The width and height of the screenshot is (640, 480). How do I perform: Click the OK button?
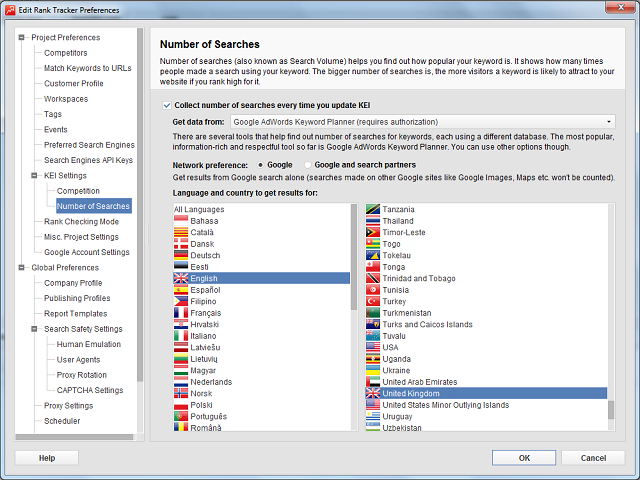(x=524, y=458)
